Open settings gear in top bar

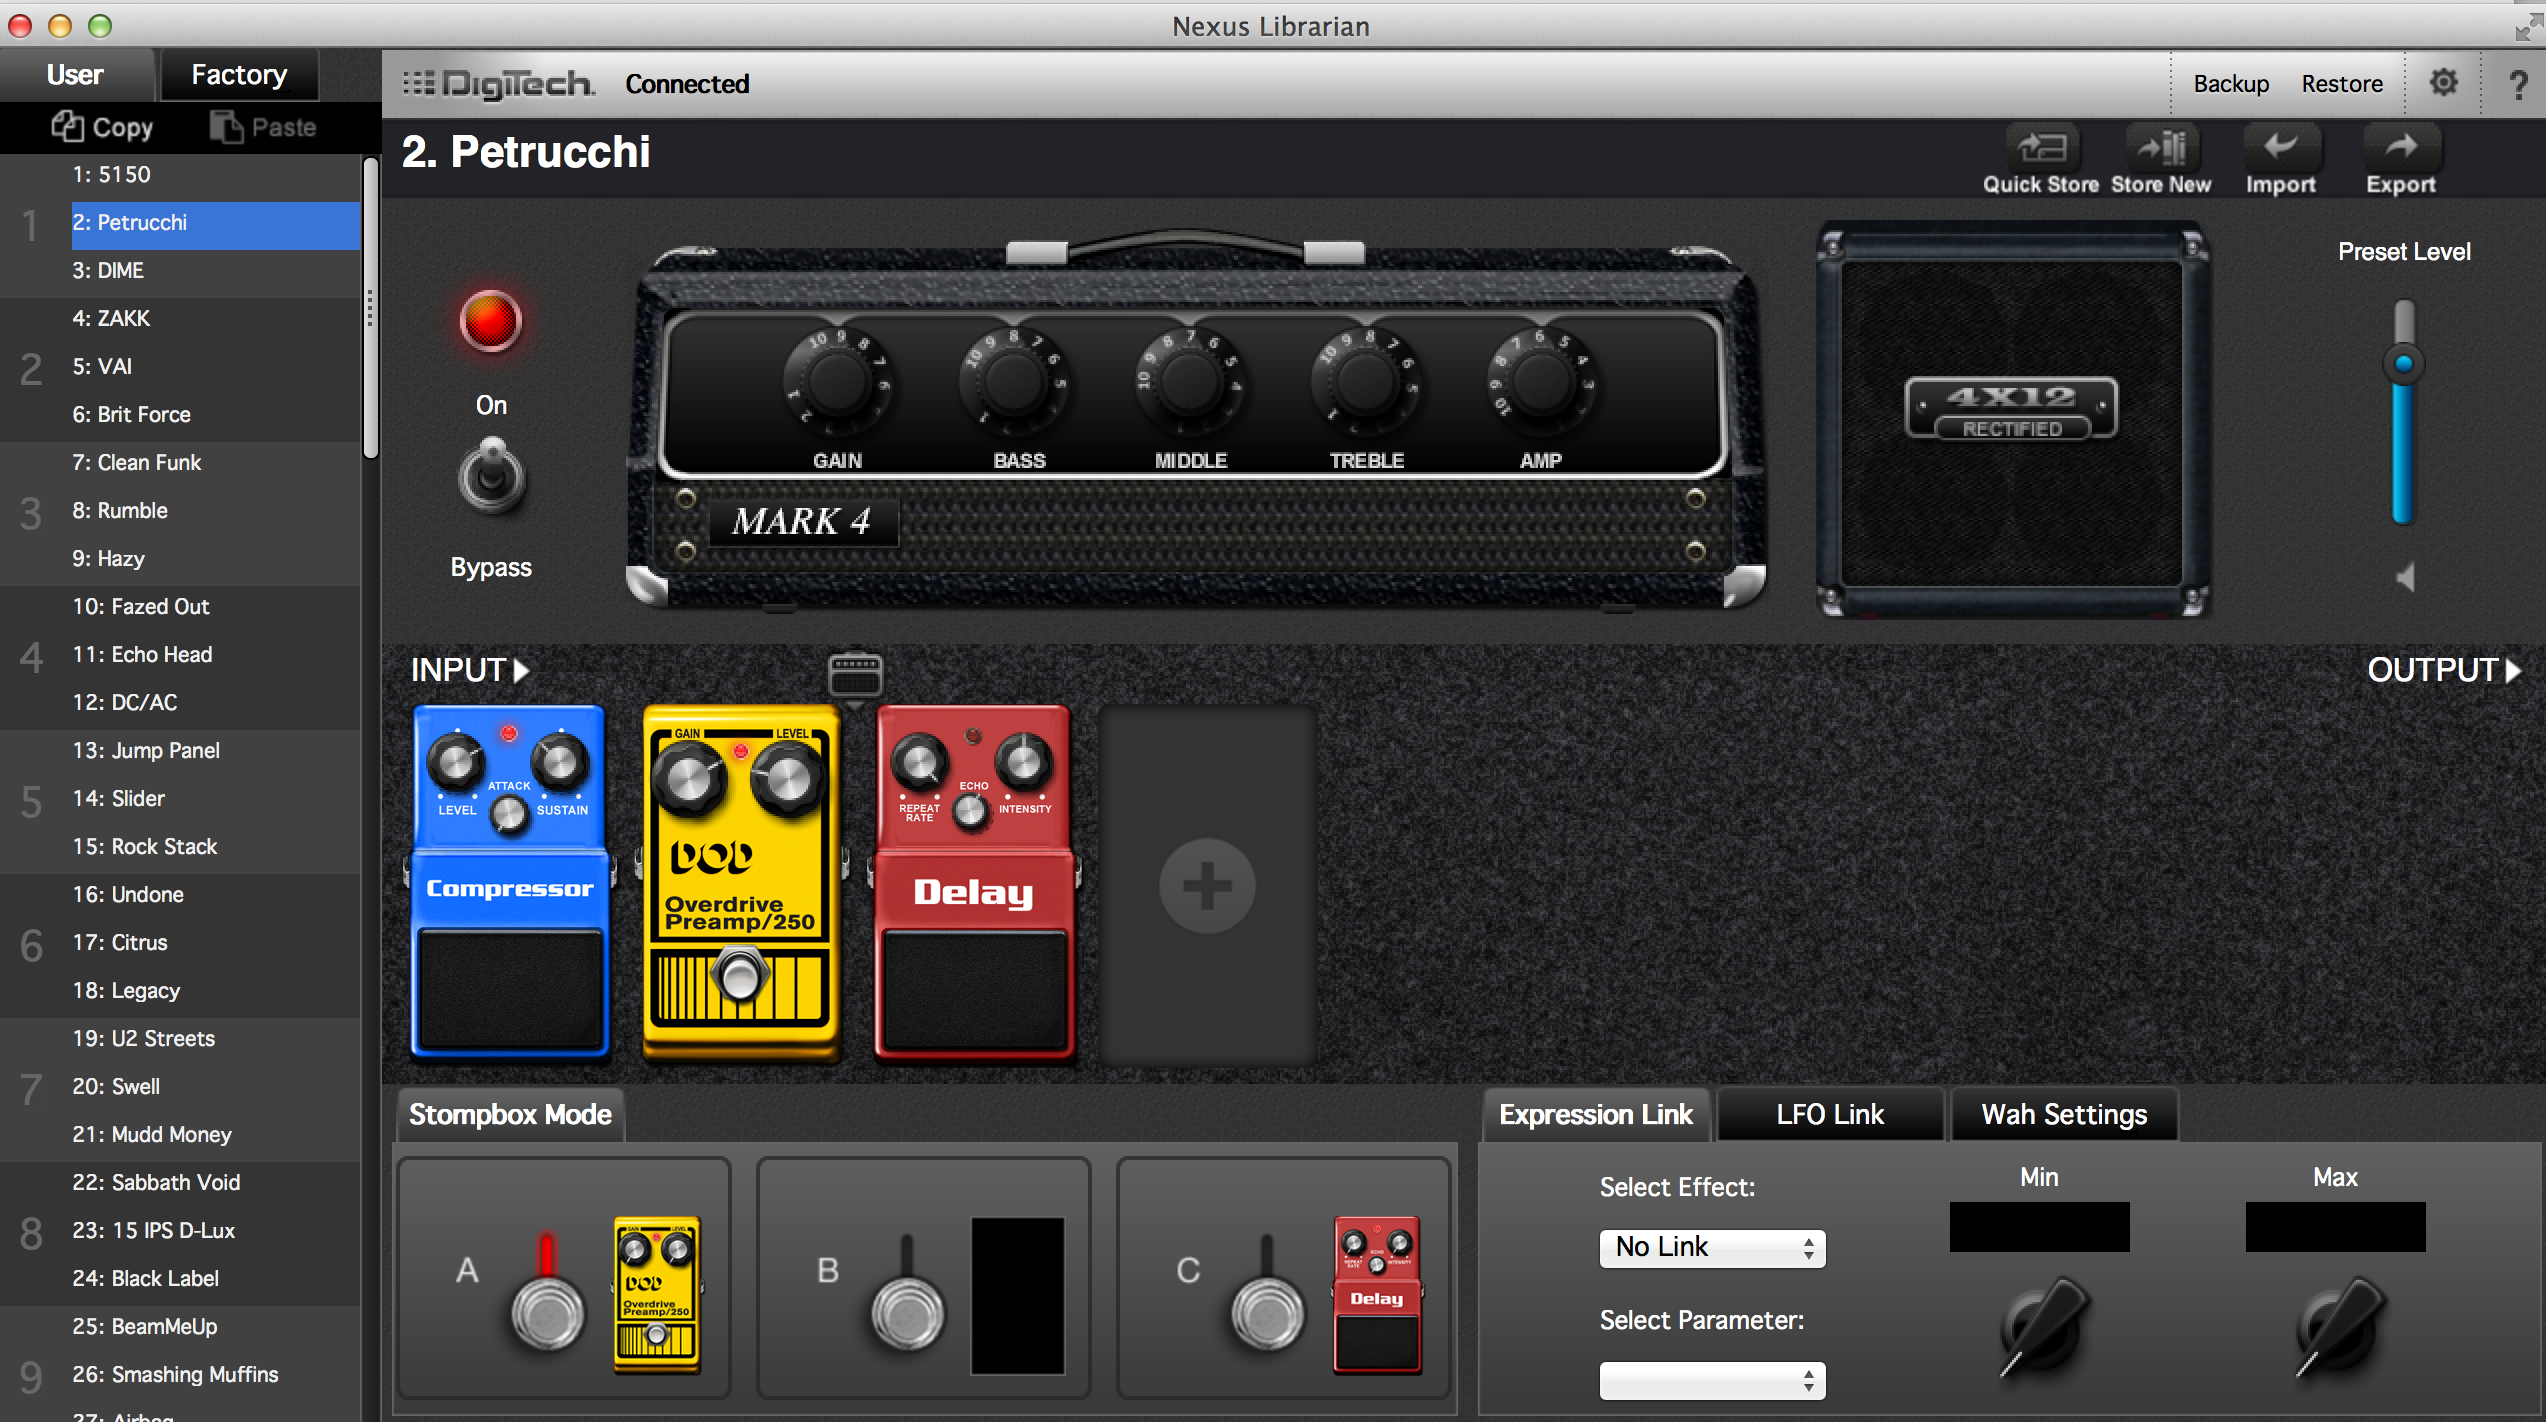click(x=2443, y=83)
